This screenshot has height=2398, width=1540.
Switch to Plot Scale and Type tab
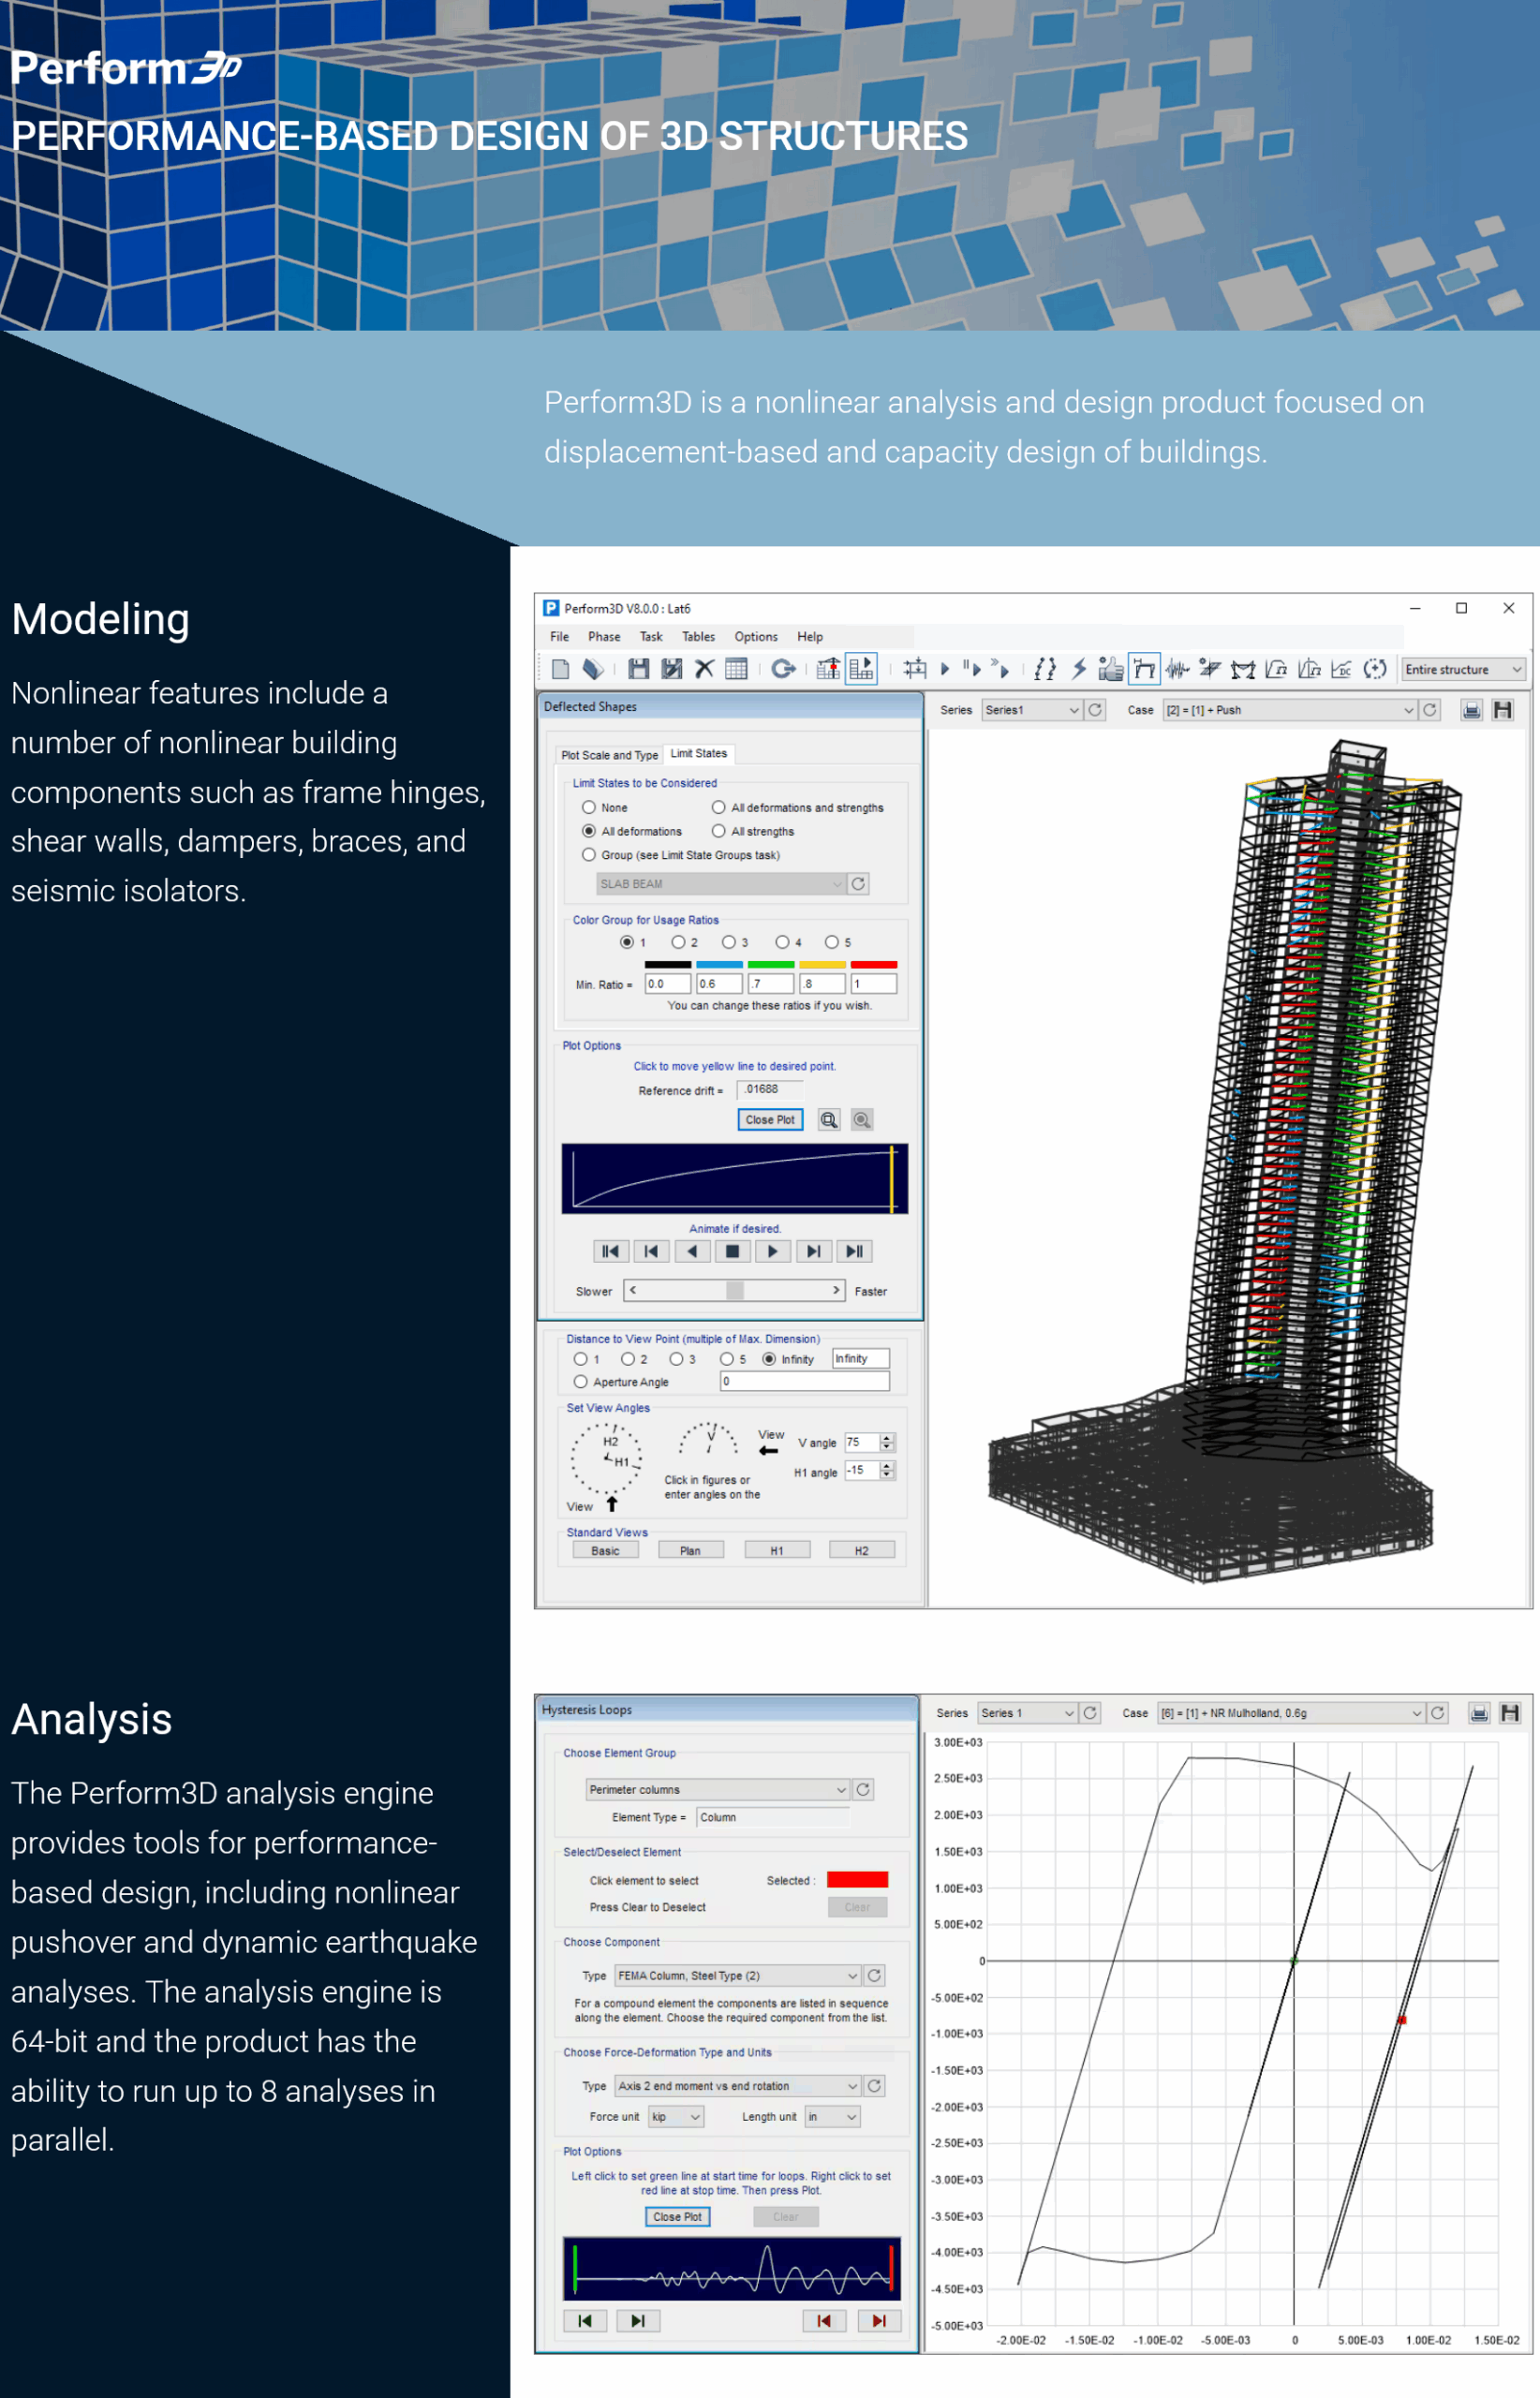click(609, 755)
